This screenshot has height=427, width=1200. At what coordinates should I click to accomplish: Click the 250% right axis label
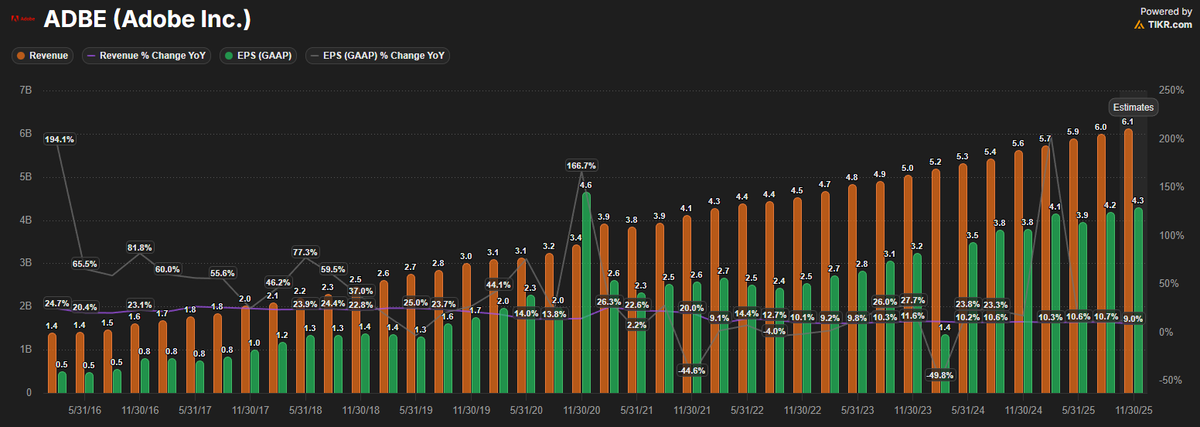coord(1171,91)
